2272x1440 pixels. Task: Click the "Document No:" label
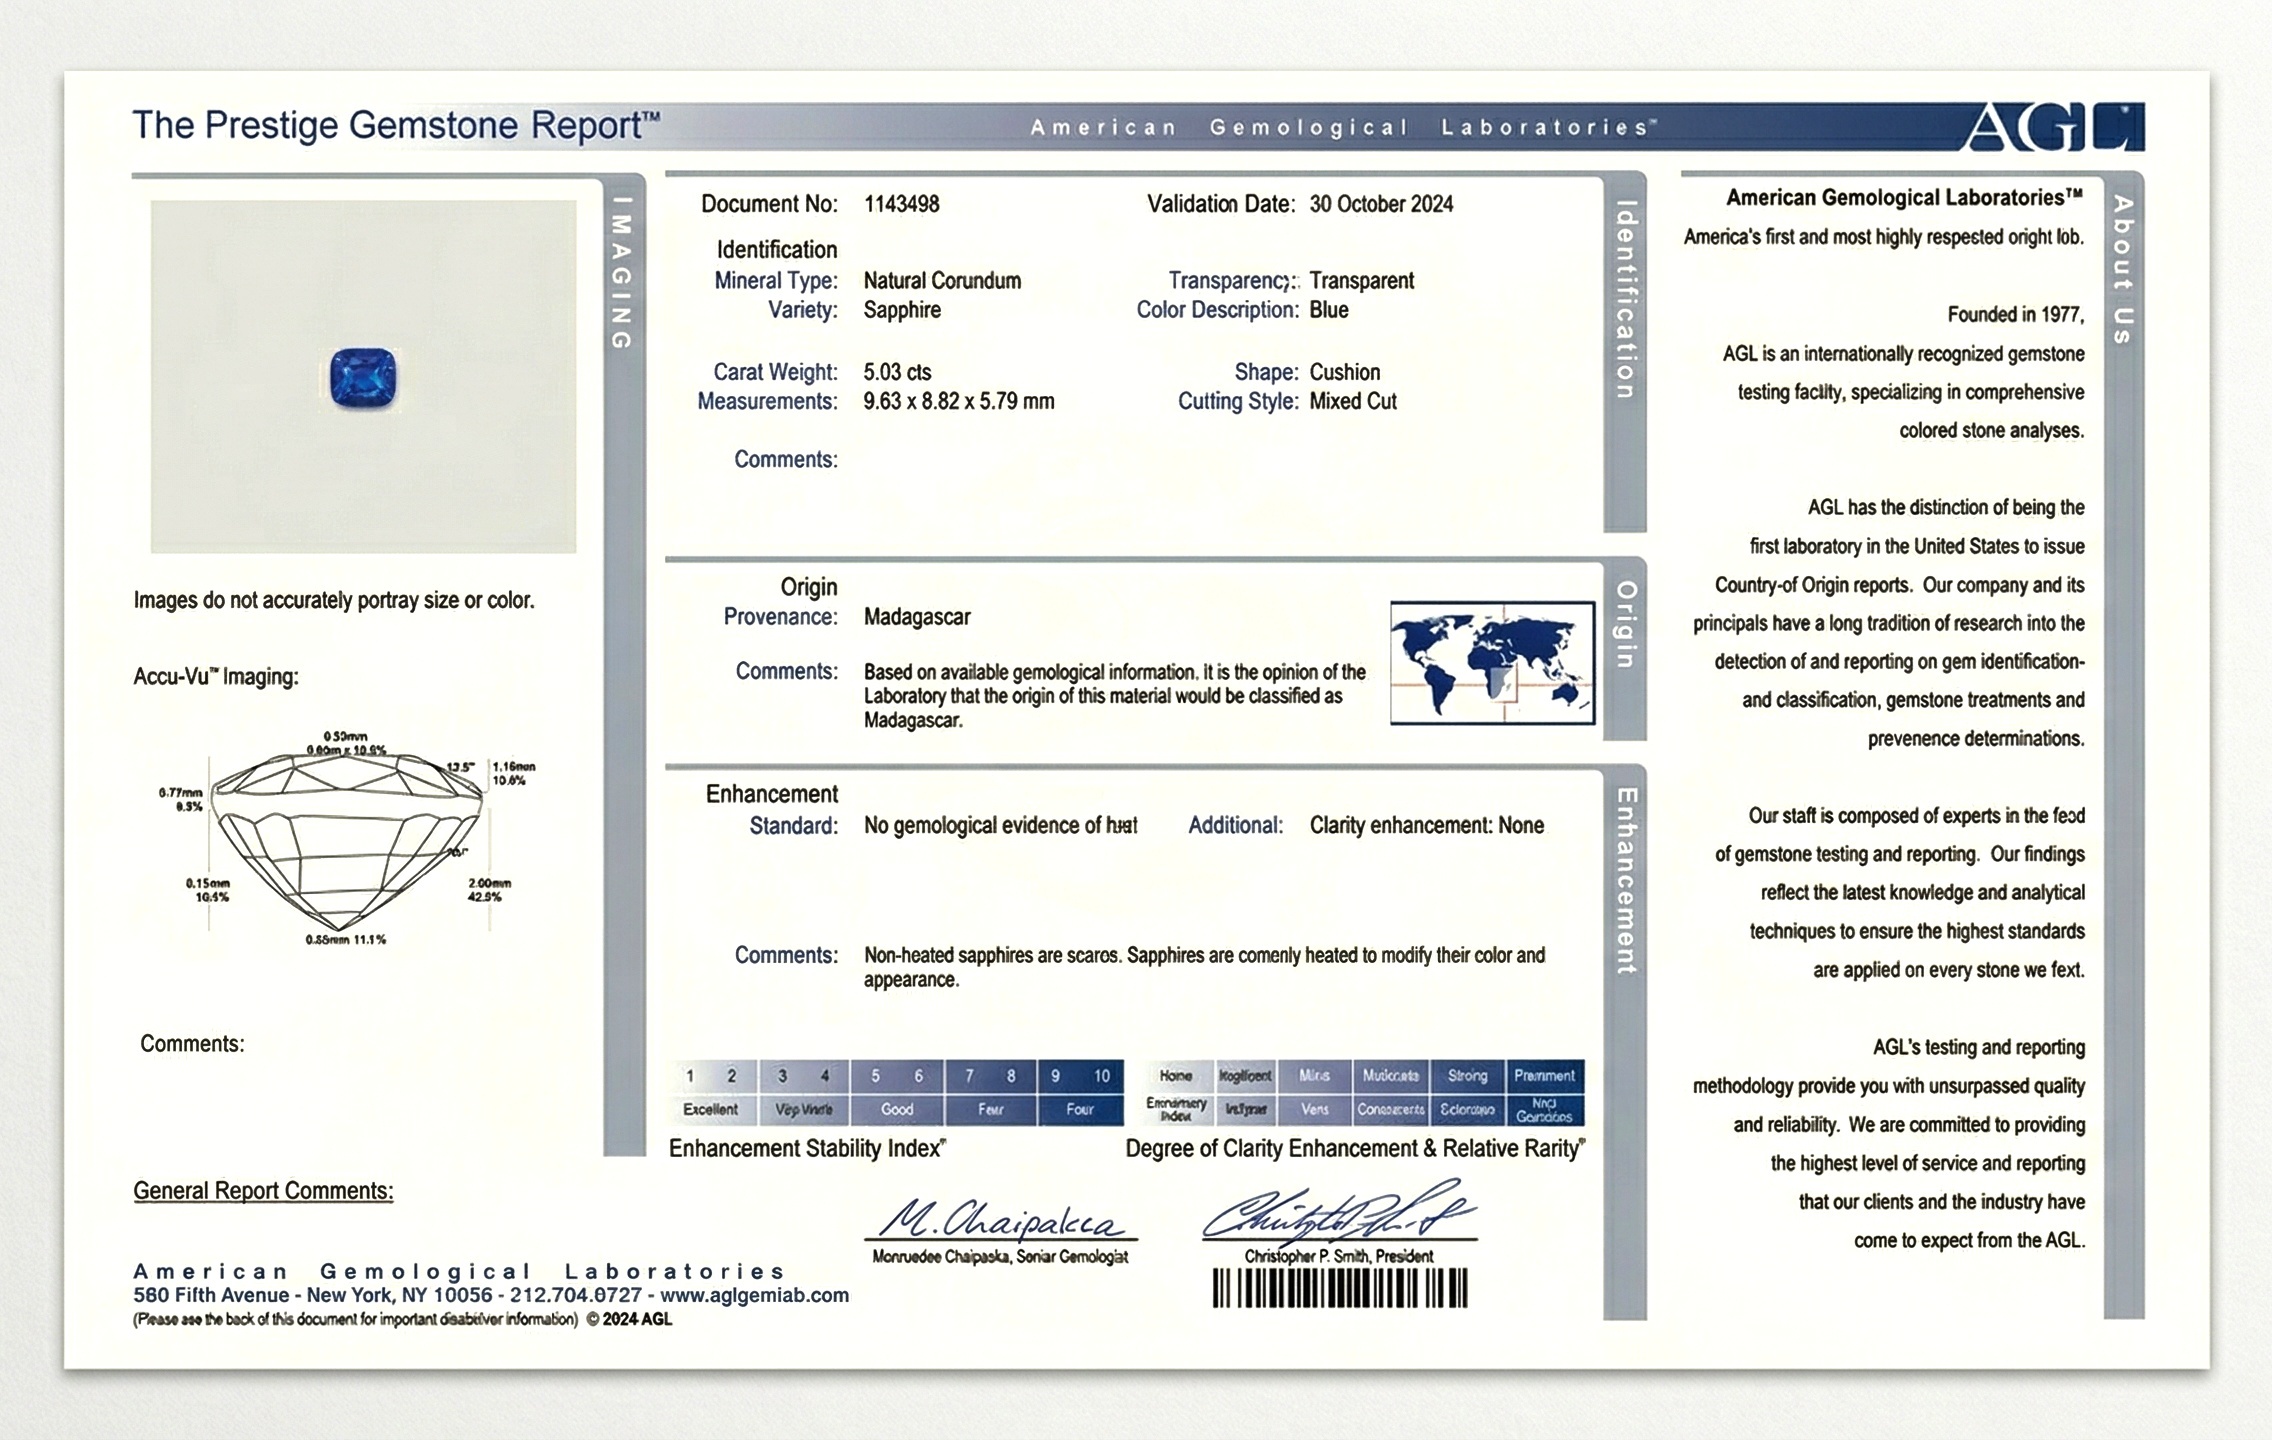[x=769, y=204]
